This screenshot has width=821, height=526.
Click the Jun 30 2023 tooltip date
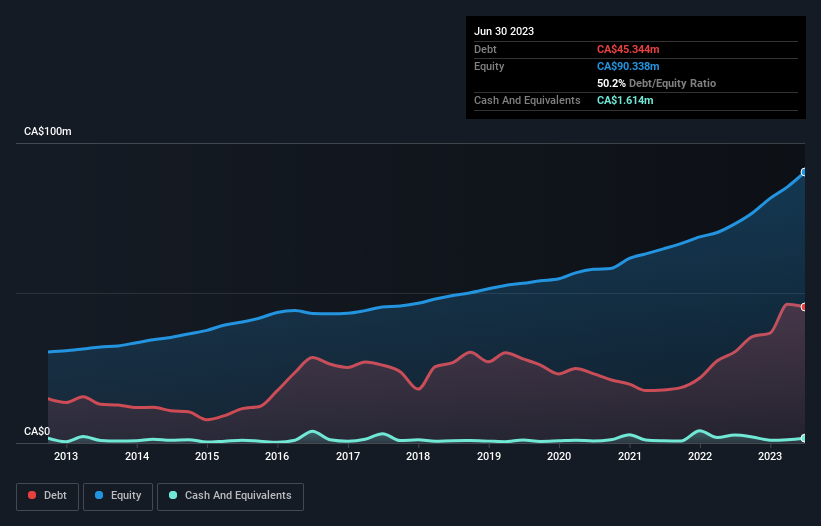pos(504,31)
